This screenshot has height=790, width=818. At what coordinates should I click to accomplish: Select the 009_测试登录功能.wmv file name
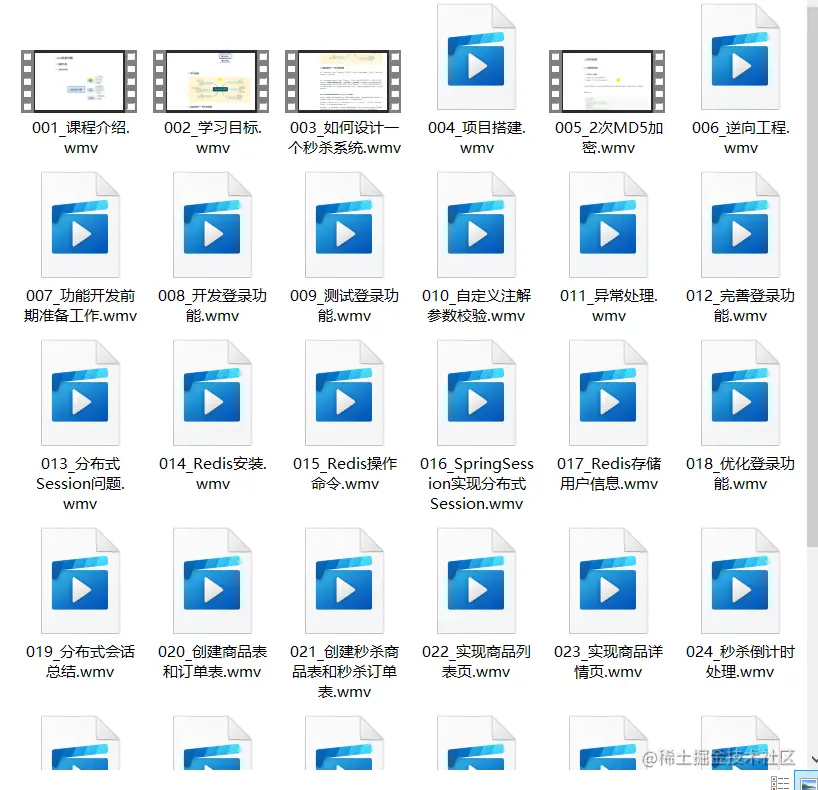345,302
